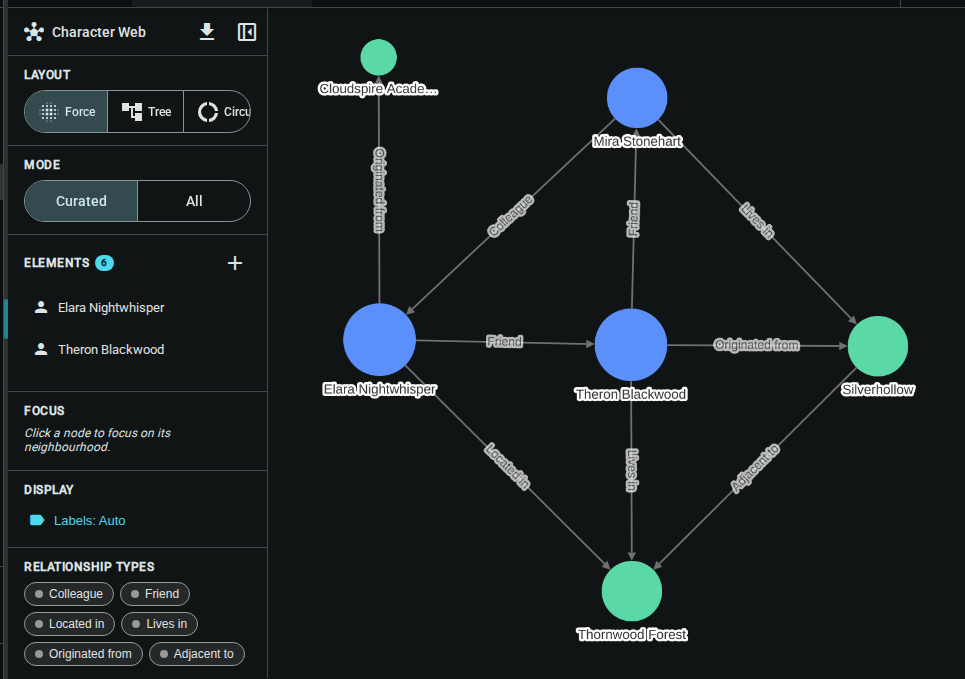Screen dimensions: 965x679
Task: Focus on the Silverhollow location node
Action: [877, 346]
